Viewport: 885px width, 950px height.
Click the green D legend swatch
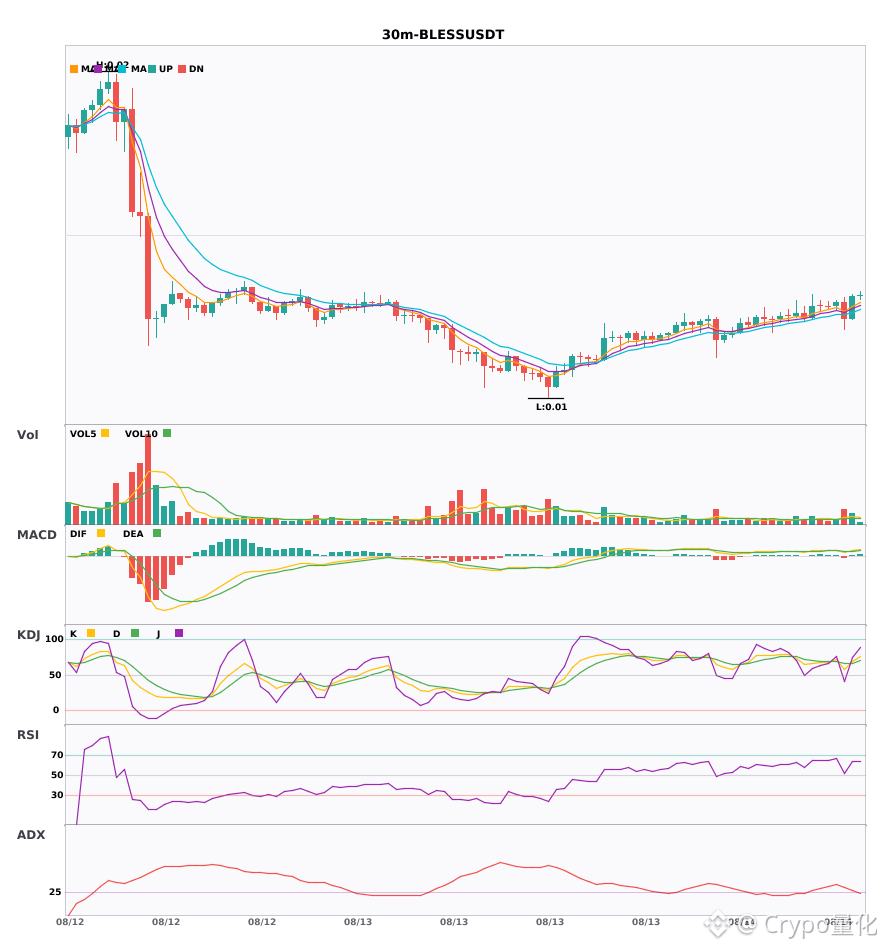point(135,633)
